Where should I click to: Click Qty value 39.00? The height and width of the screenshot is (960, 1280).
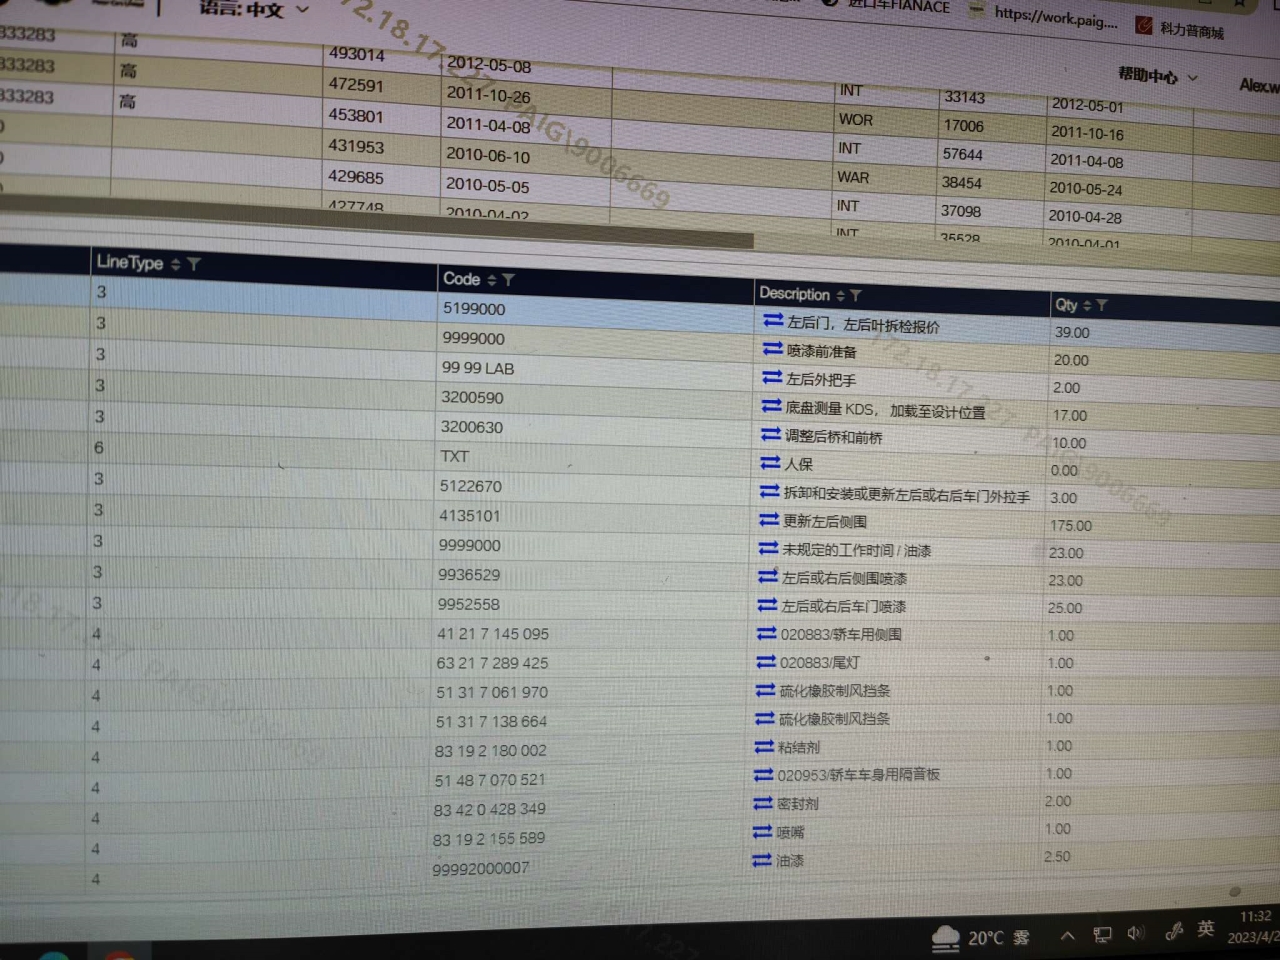click(x=1072, y=332)
